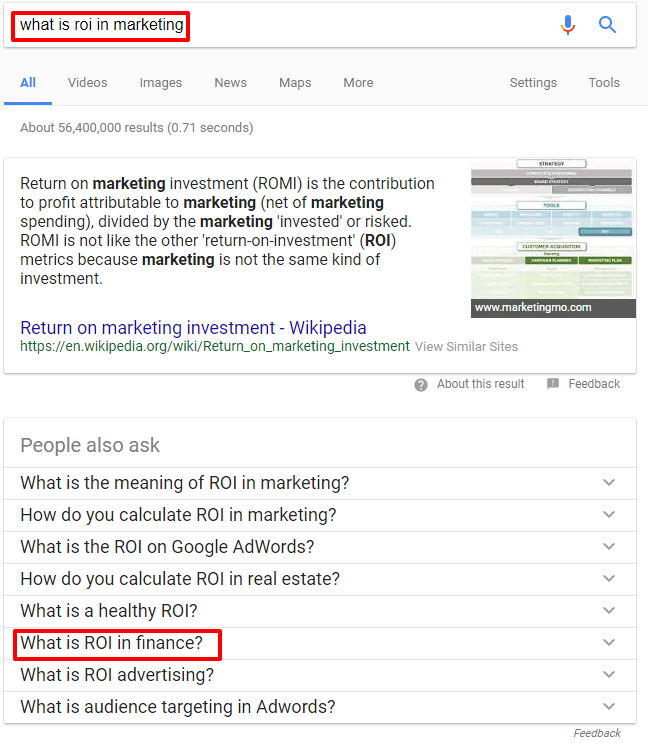Open the Maps tab
Screen dimensions: 648x745
(295, 83)
